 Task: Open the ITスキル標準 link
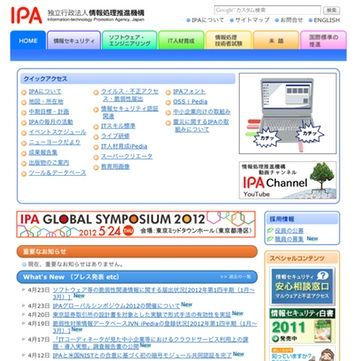pyautogui.click(x=118, y=126)
